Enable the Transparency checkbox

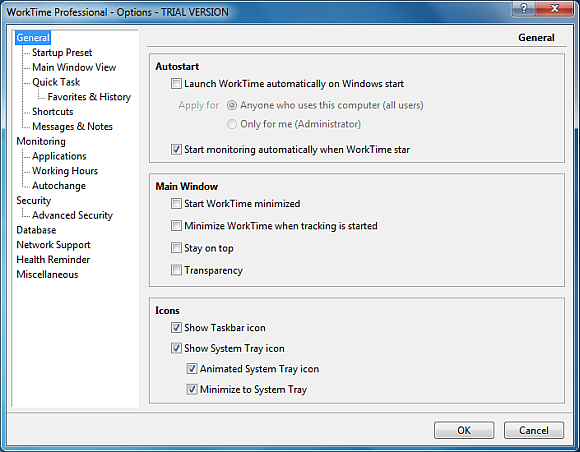coord(176,270)
